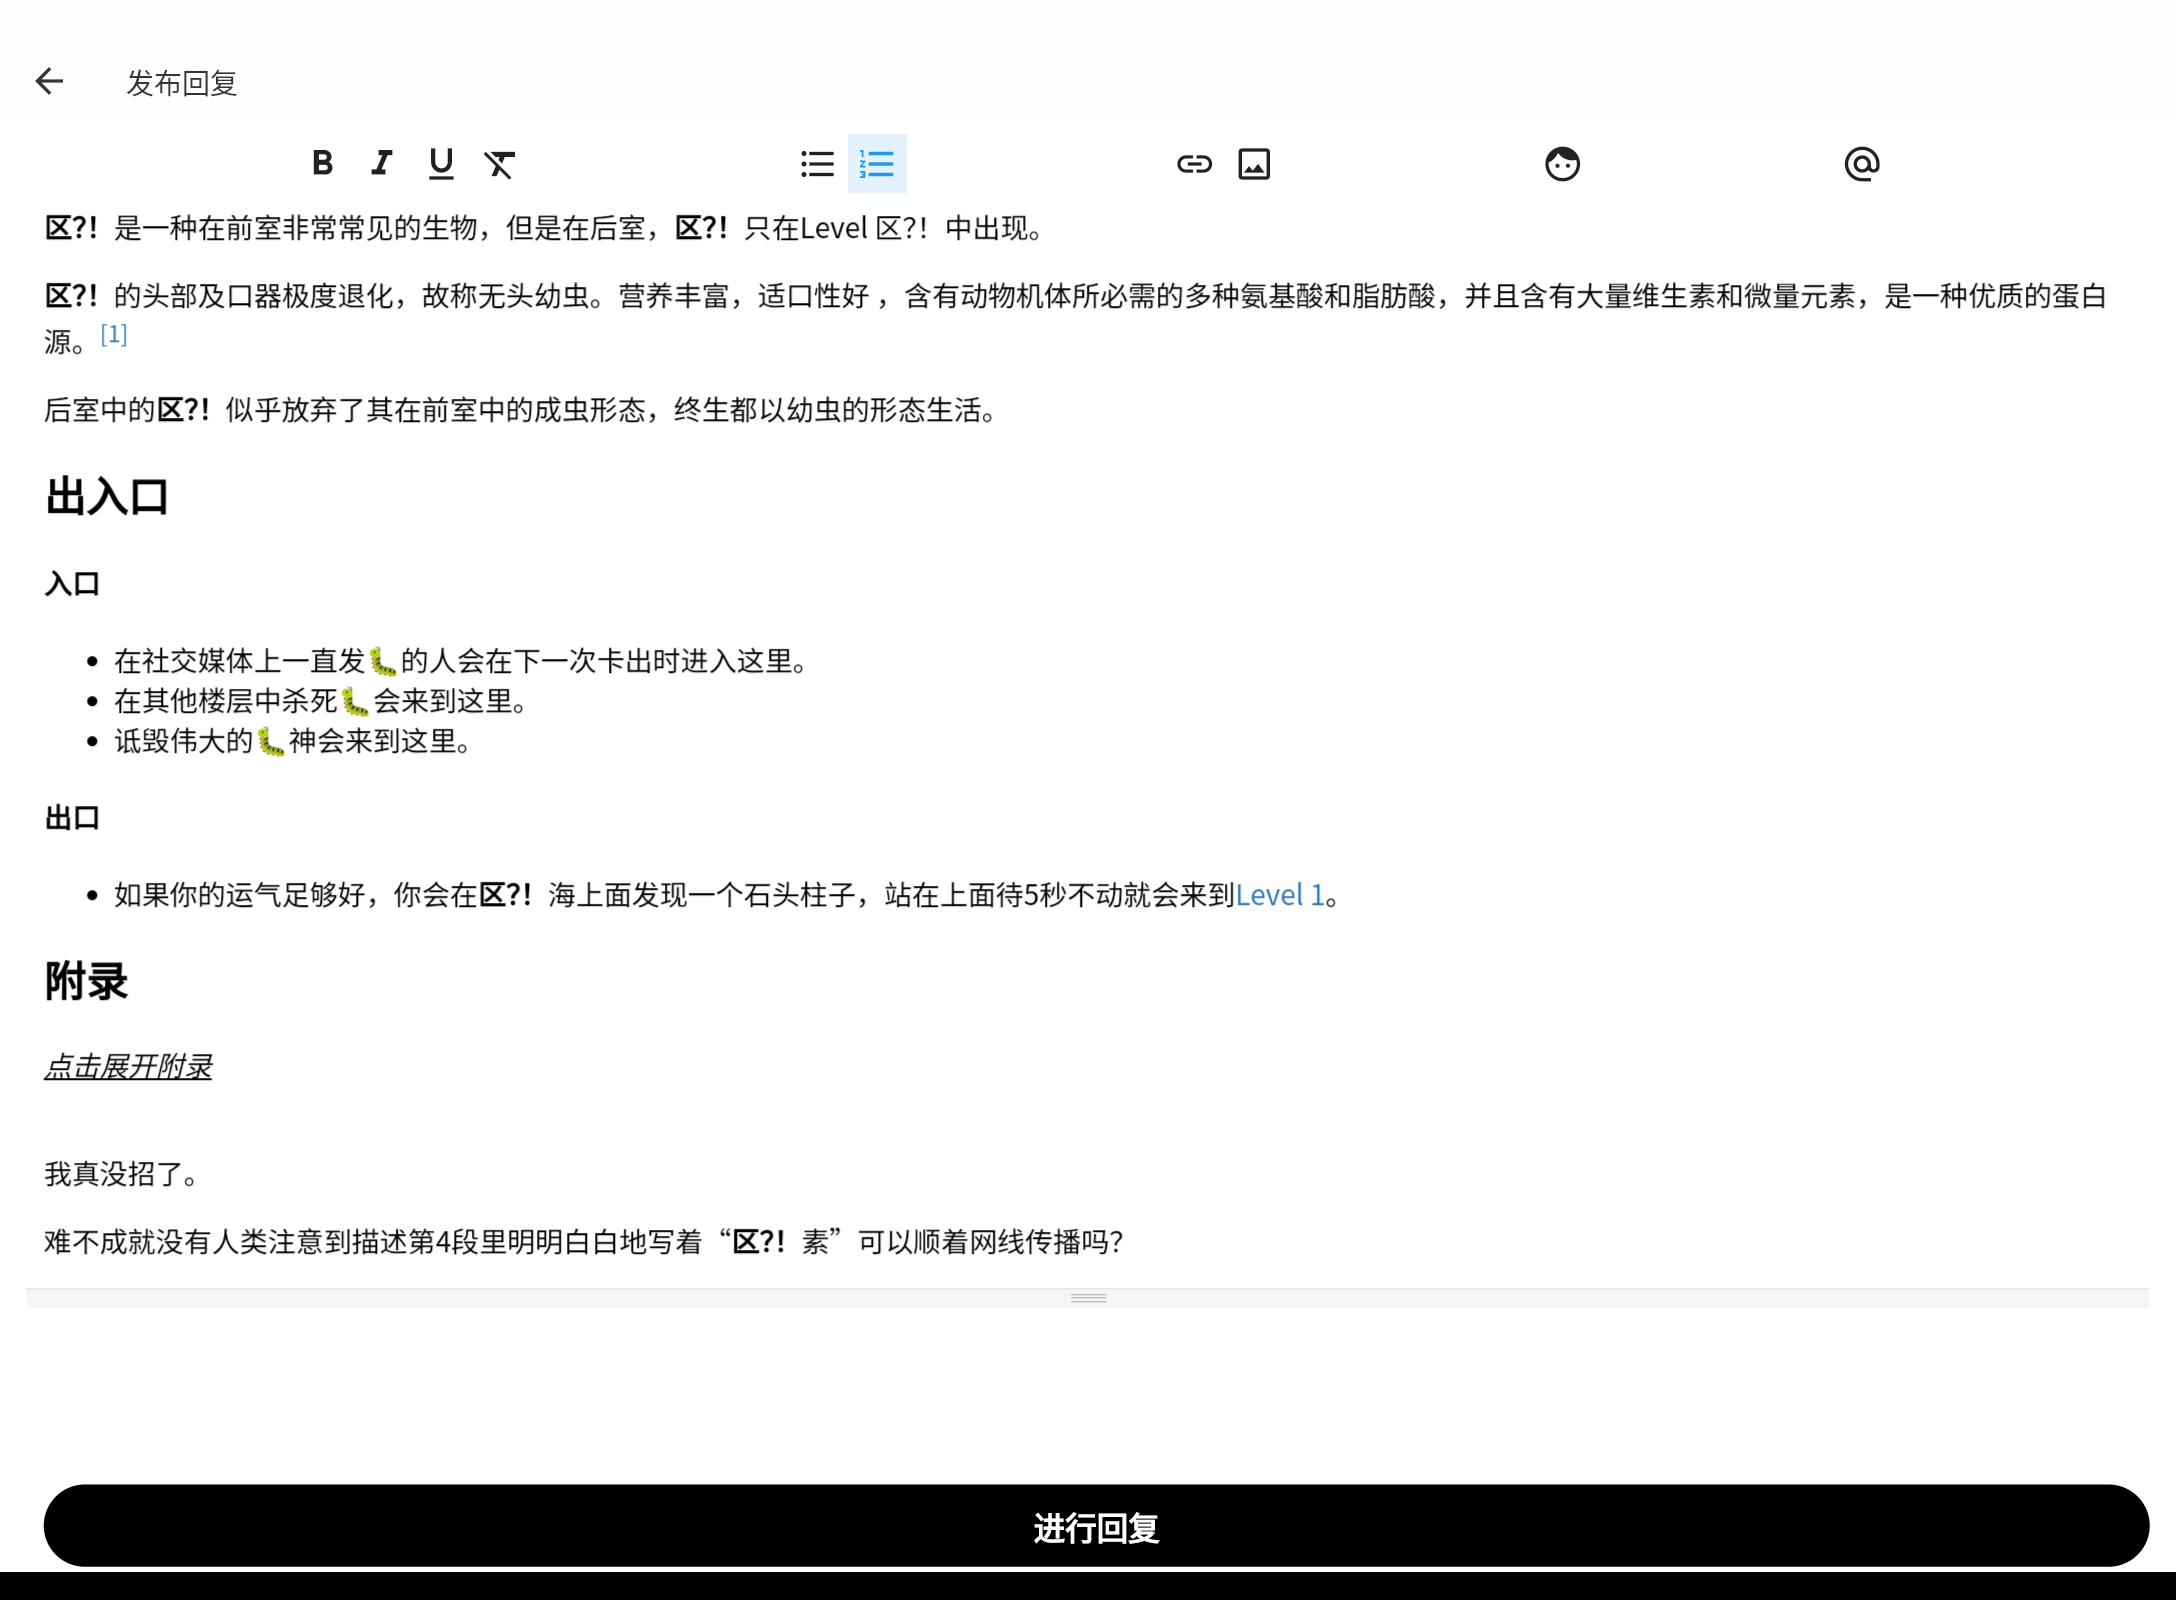Open footnote reference [1]

coord(114,334)
